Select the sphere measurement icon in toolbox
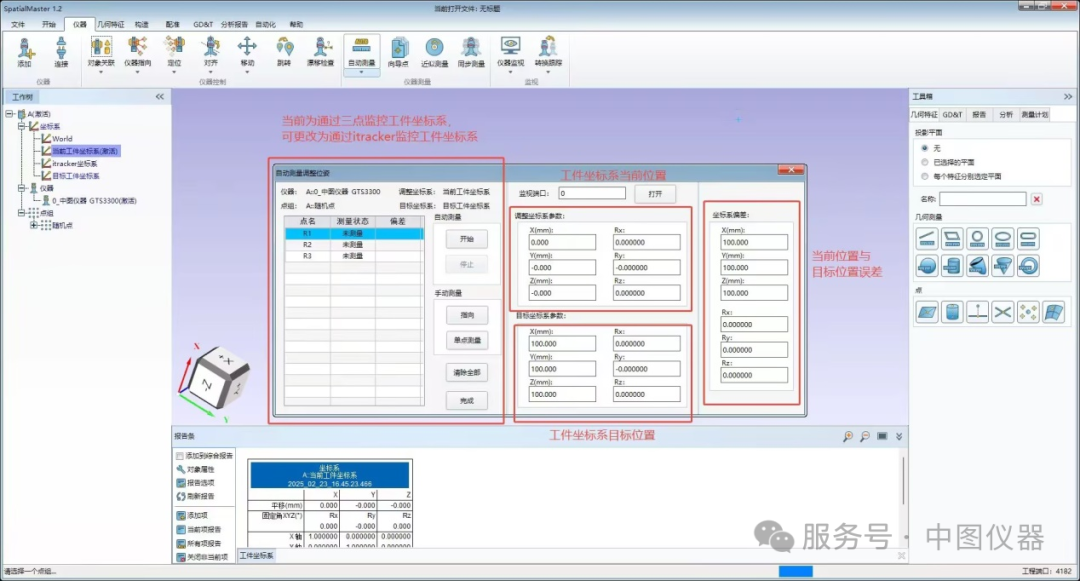 pyautogui.click(x=927, y=266)
